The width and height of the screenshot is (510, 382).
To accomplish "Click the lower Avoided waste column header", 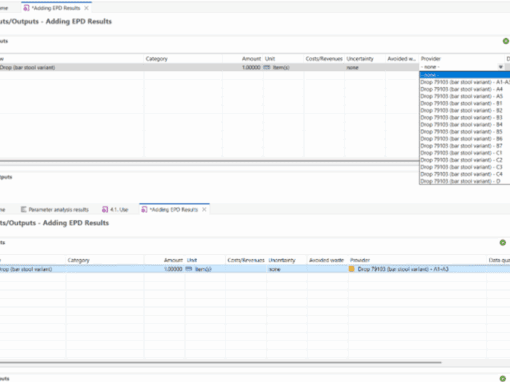I will pos(327,260).
